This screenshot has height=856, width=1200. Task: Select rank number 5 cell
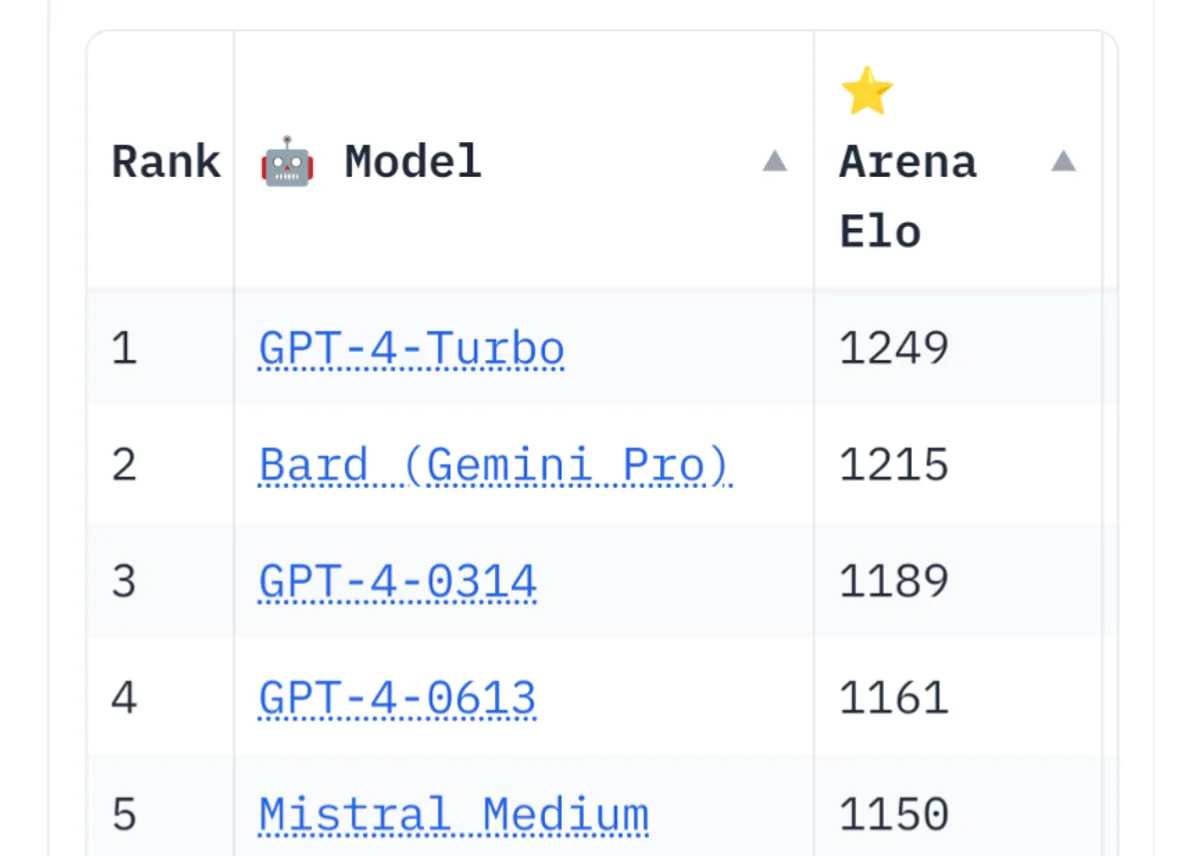click(124, 814)
